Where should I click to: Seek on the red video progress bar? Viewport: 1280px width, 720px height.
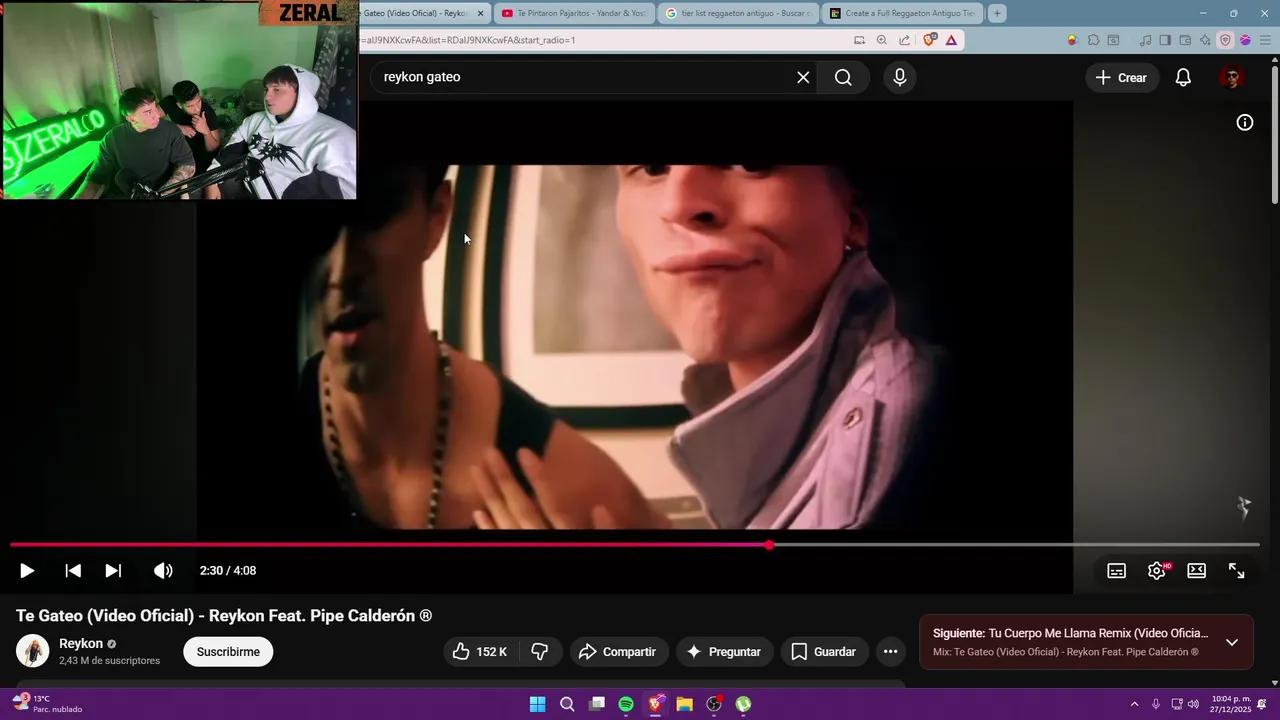[x=634, y=545]
